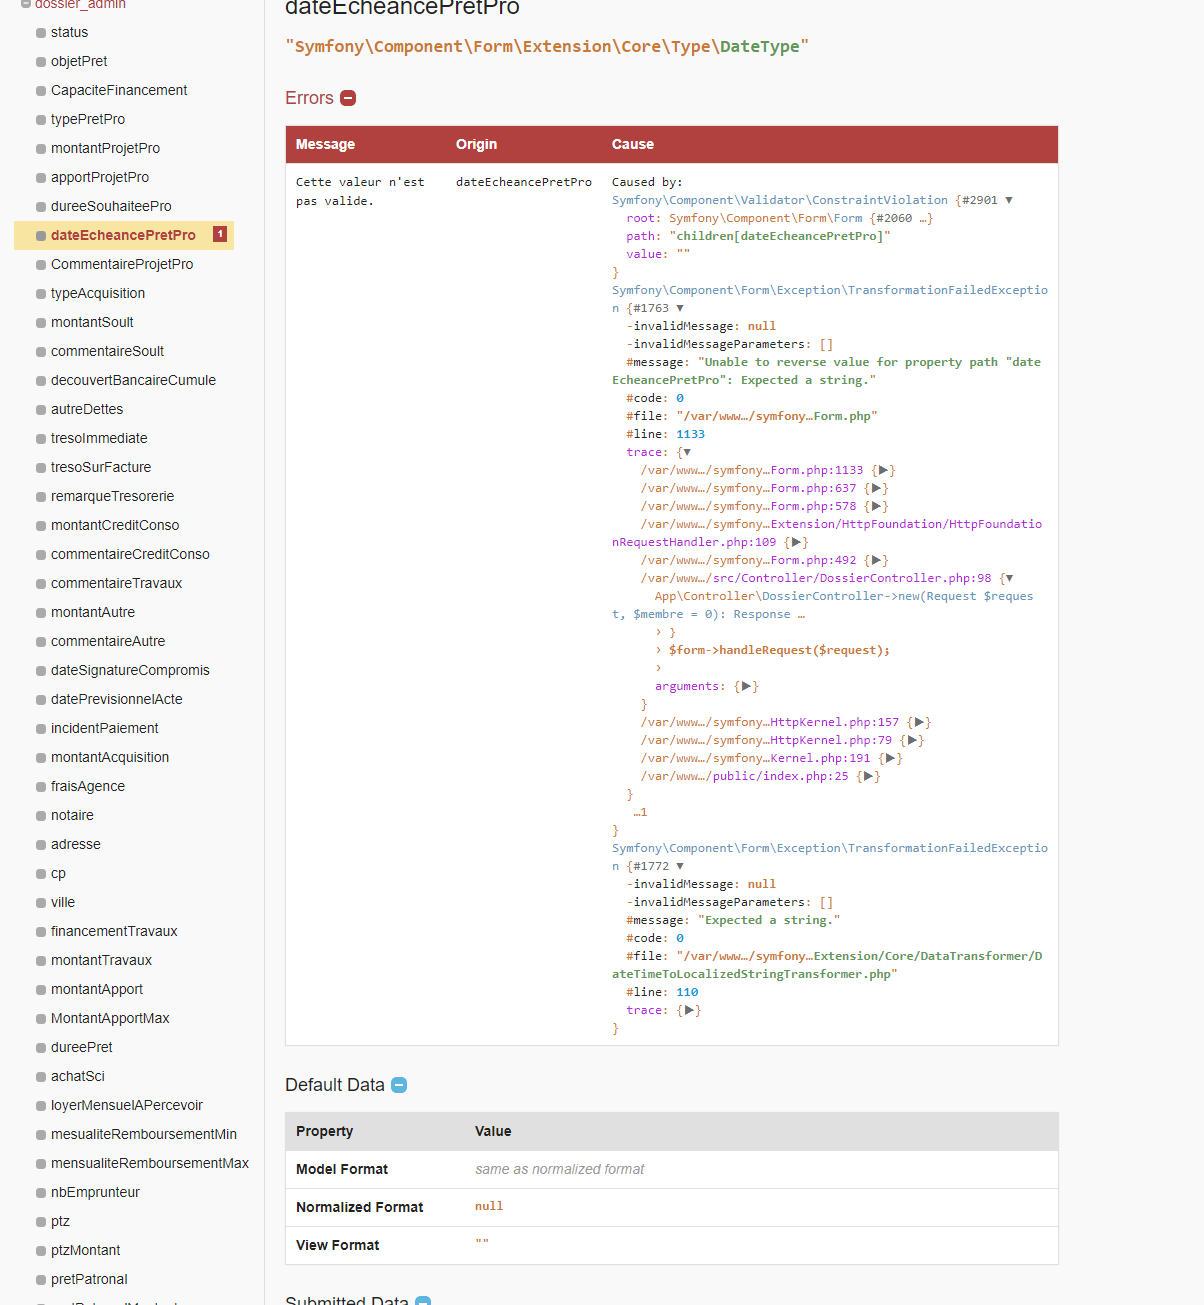Click the red error badge on dateEcheancePretPro
The image size is (1204, 1305).
tap(219, 234)
